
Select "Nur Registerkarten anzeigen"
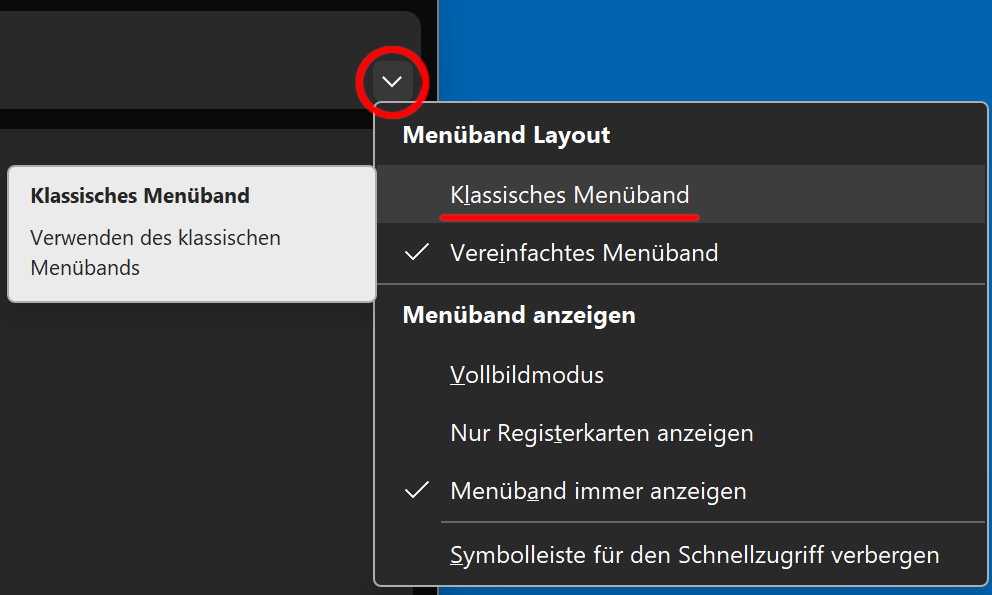(x=601, y=433)
